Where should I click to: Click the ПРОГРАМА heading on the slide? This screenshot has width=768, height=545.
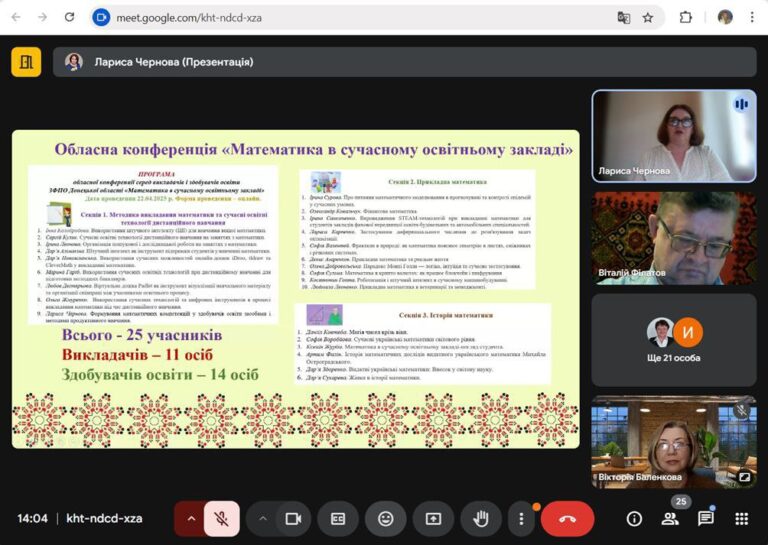pyautogui.click(x=157, y=174)
